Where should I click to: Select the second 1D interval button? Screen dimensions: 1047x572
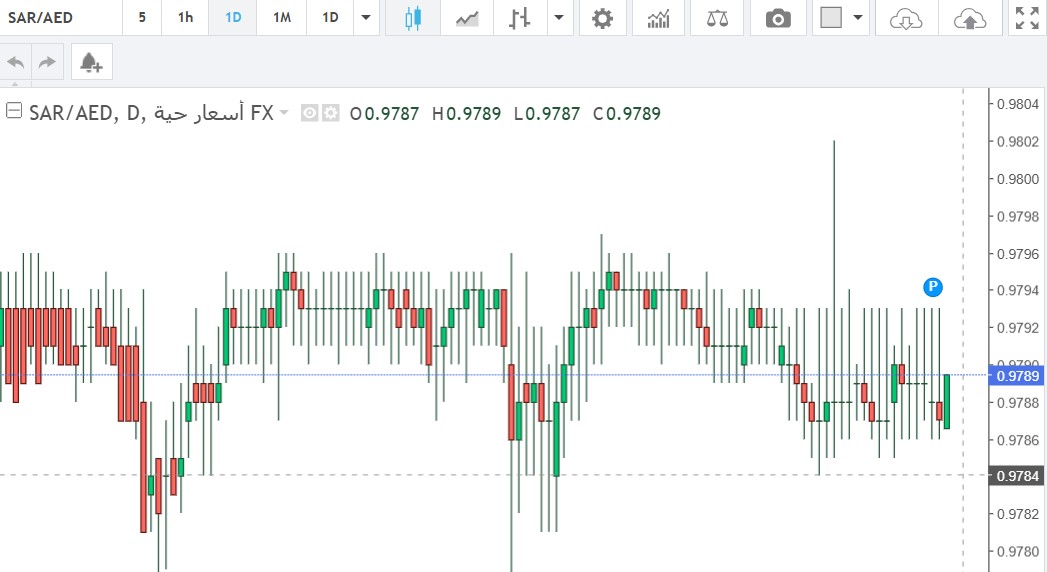330,17
